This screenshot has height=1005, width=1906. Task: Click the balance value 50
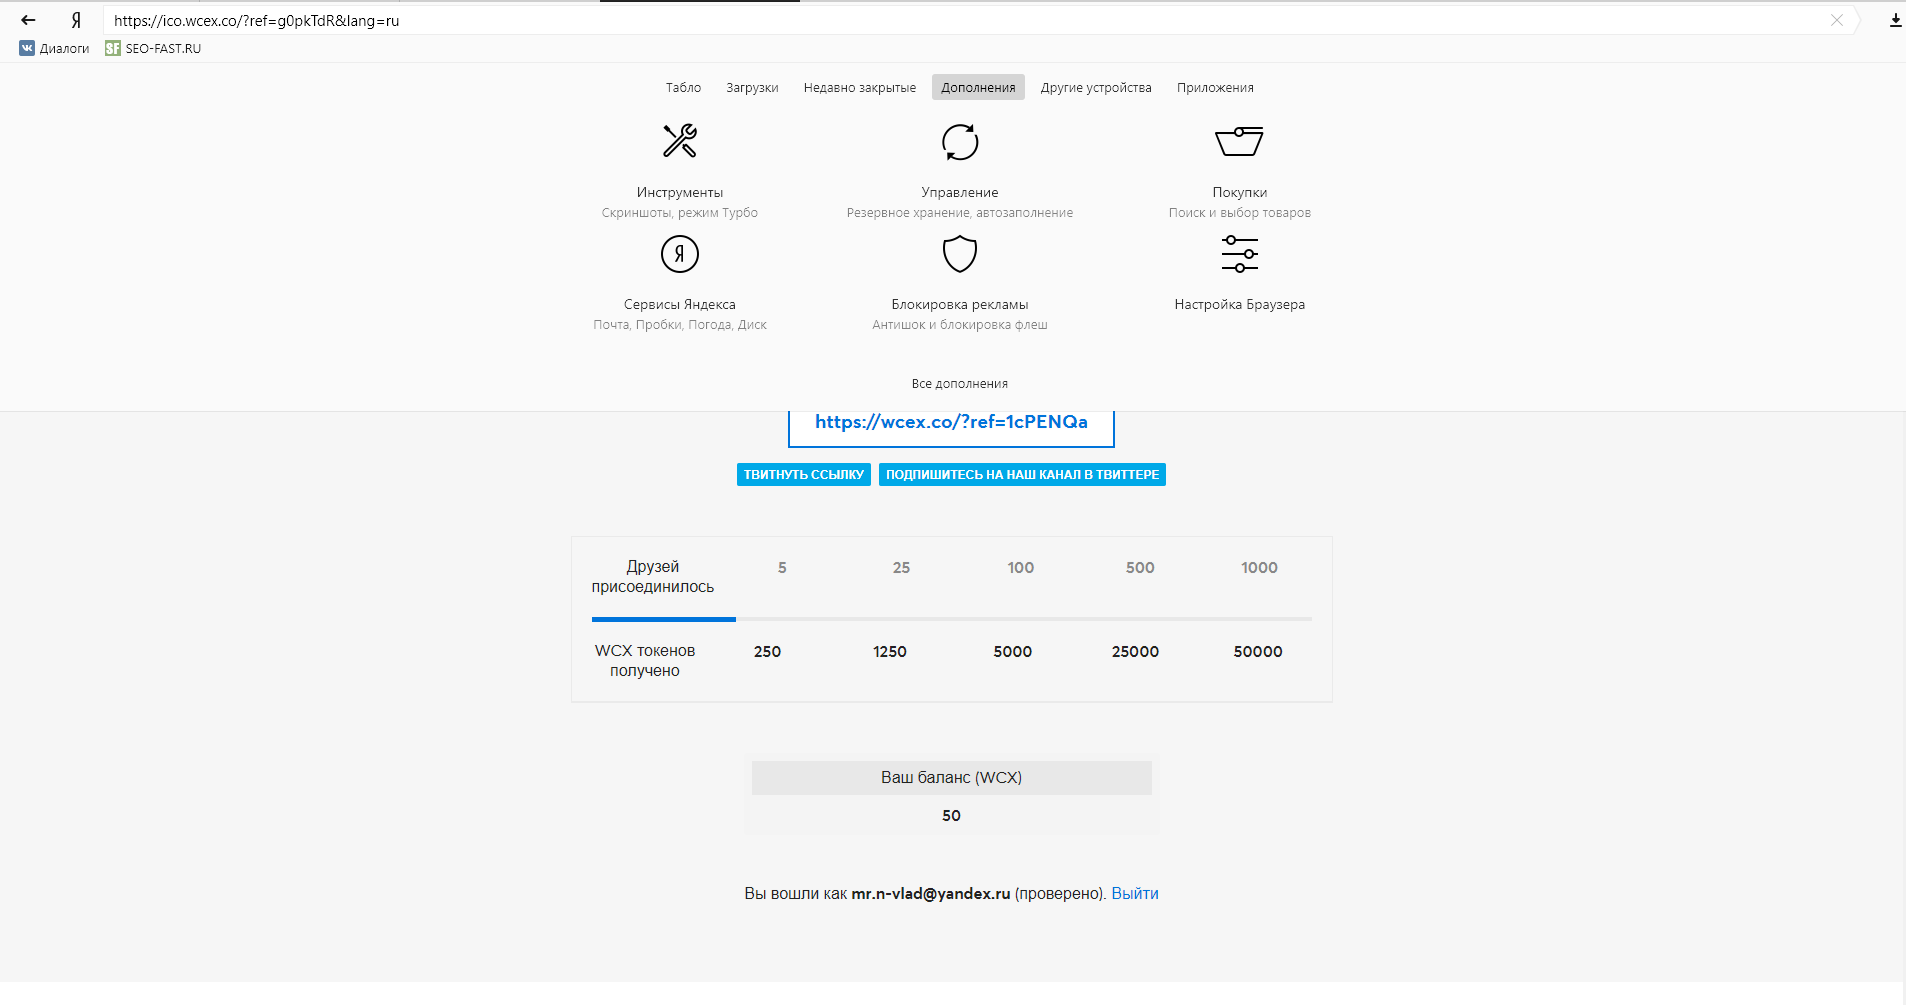point(951,816)
